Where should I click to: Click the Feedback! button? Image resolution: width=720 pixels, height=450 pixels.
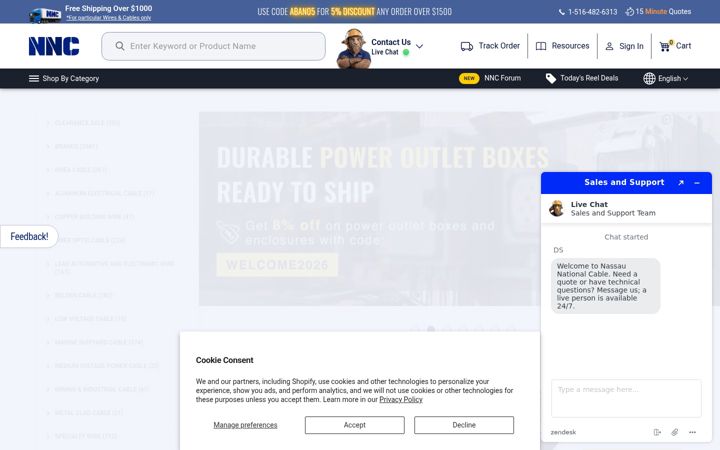point(29,236)
